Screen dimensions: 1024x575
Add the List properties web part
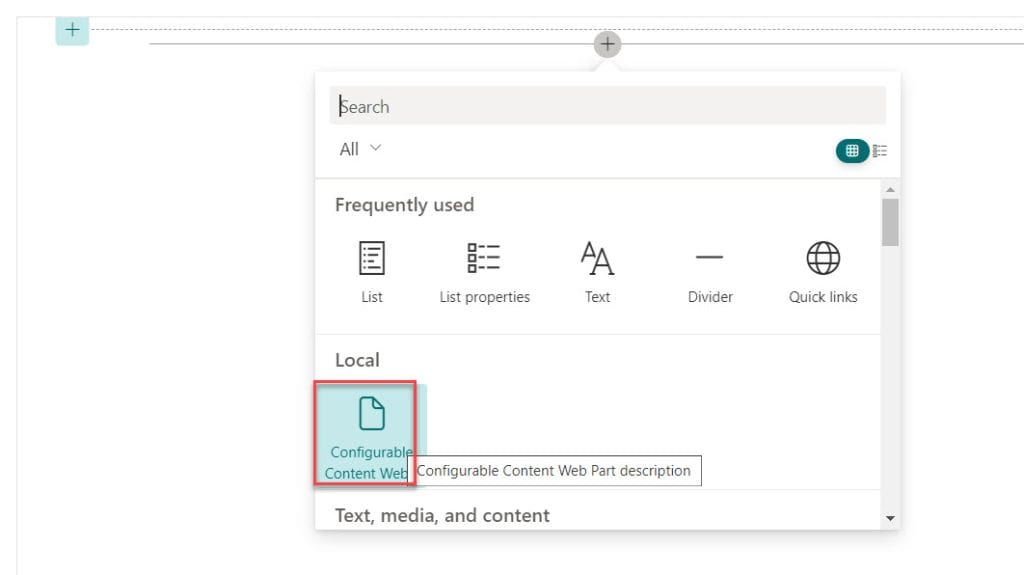click(484, 272)
